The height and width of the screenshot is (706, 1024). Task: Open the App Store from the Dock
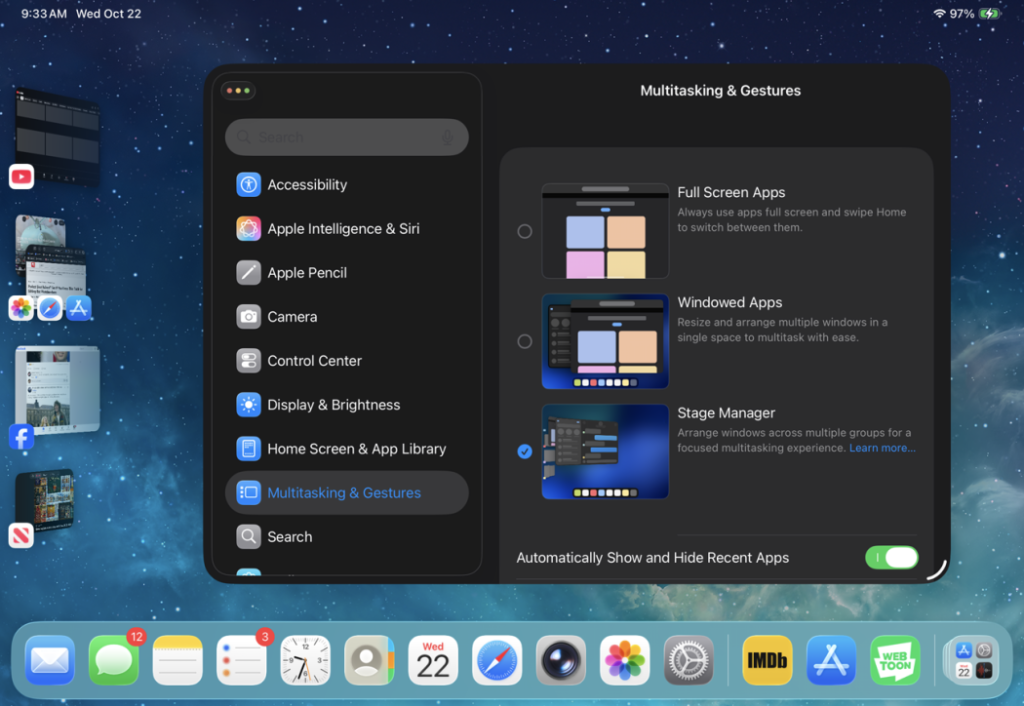coord(830,660)
